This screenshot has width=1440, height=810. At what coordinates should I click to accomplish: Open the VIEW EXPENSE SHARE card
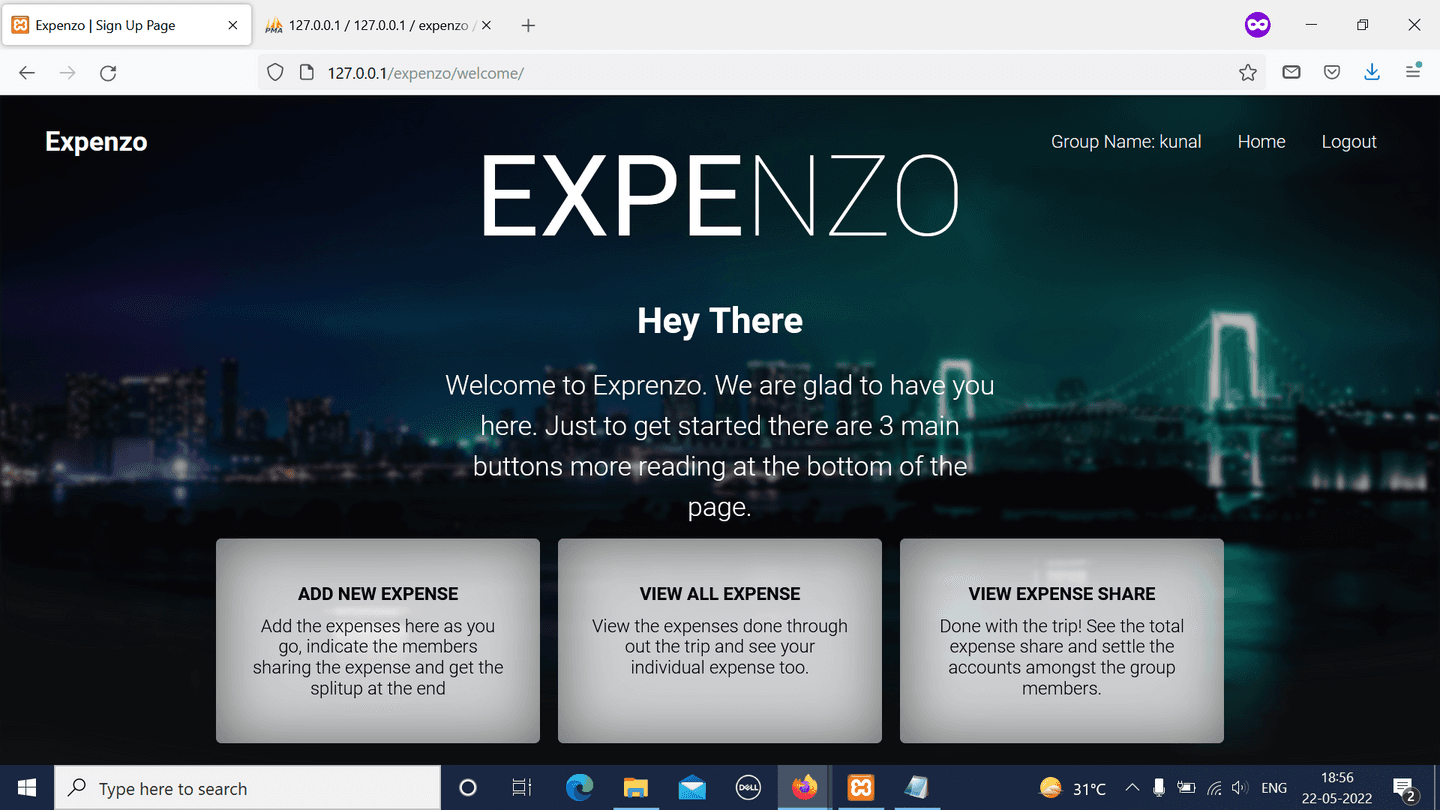pyautogui.click(x=1062, y=641)
